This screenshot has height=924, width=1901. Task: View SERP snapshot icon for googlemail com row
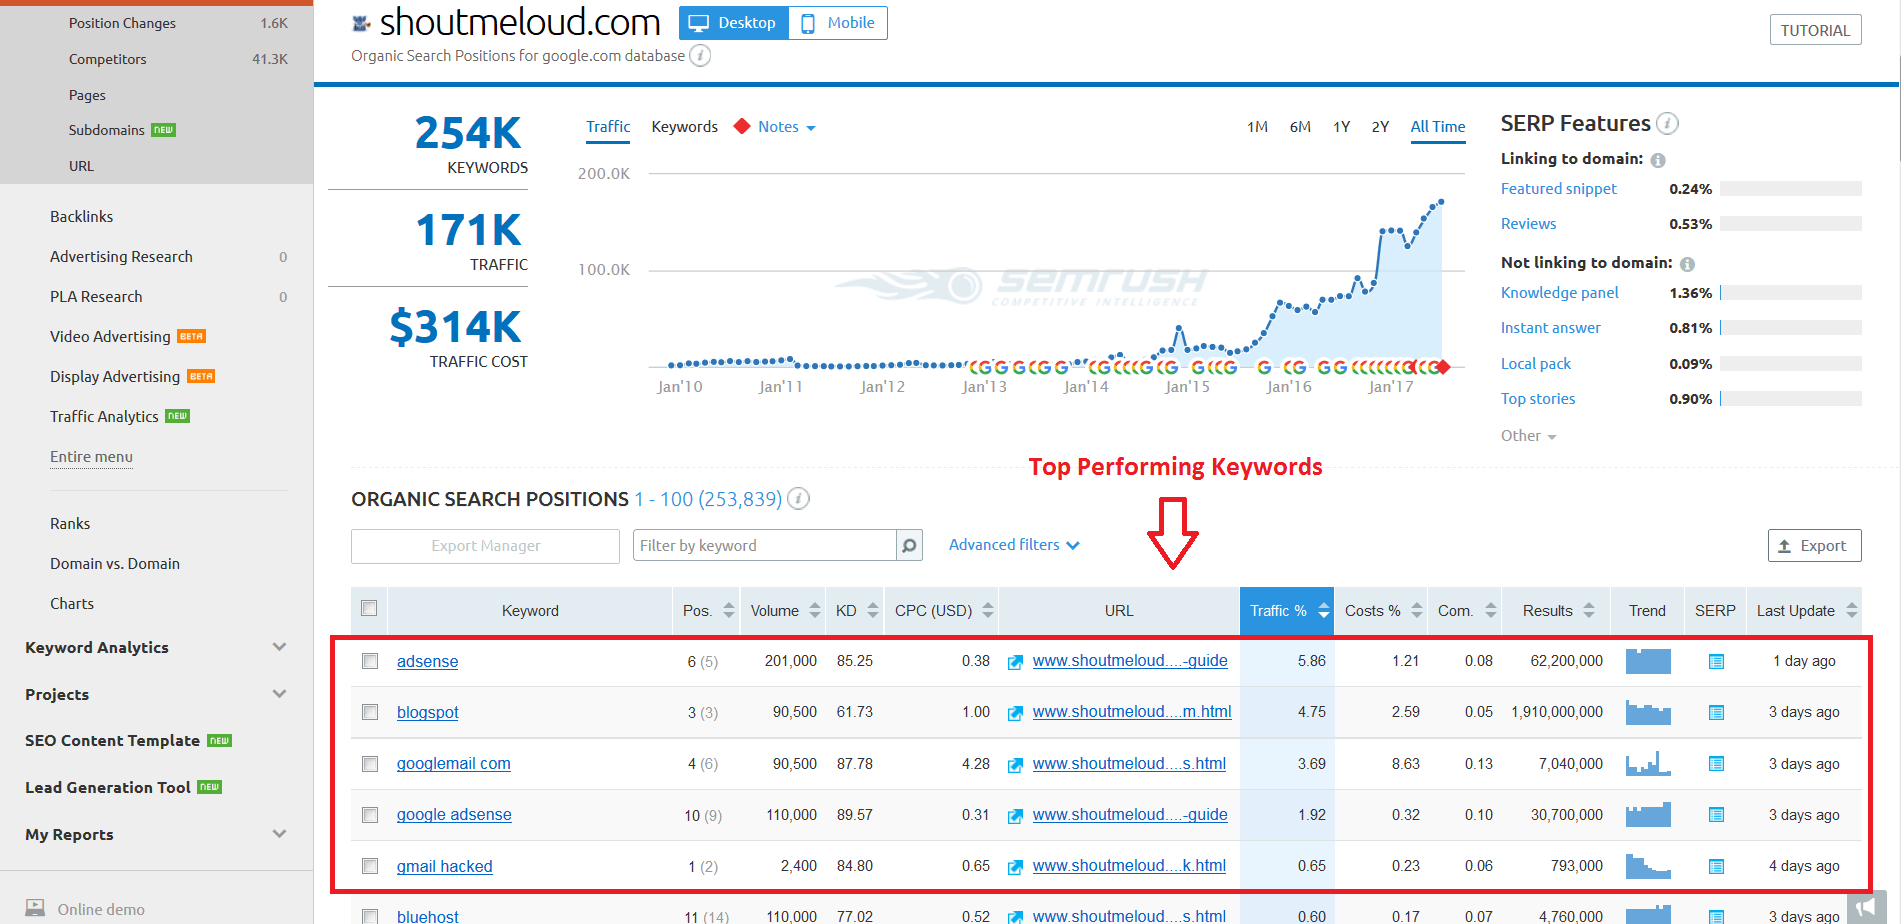(1716, 764)
